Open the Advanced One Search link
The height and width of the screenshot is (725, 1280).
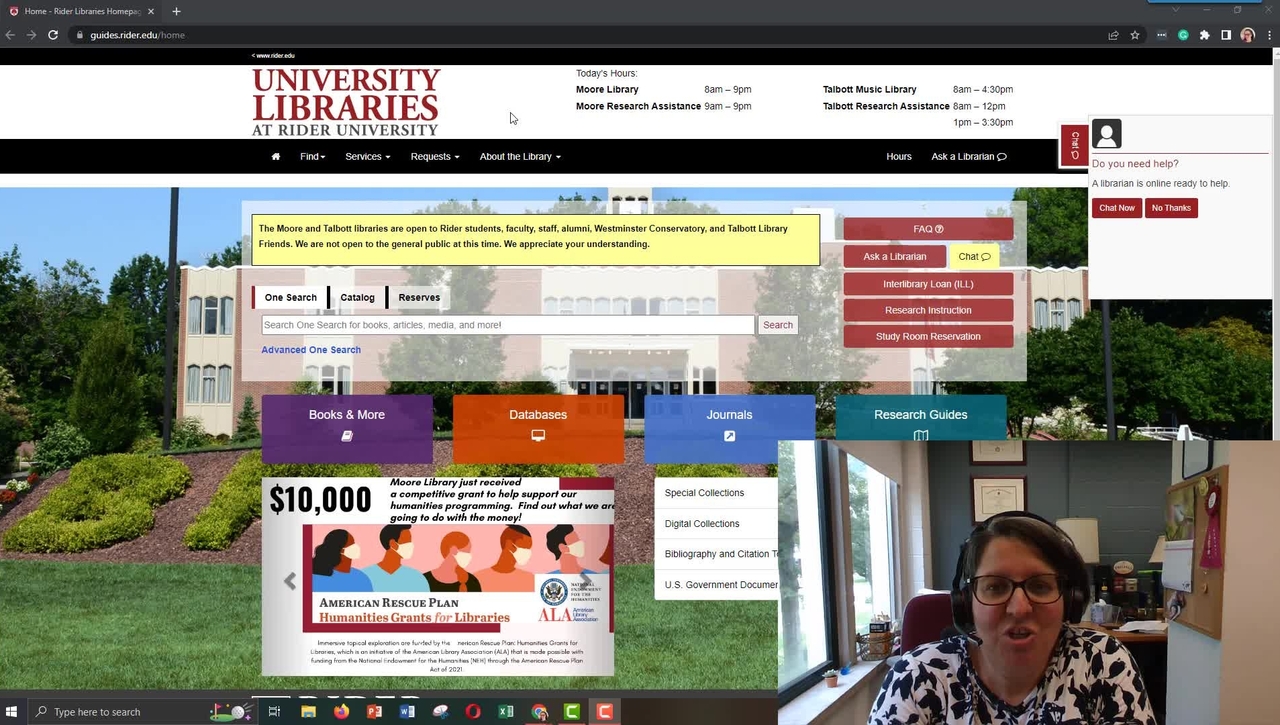311,350
